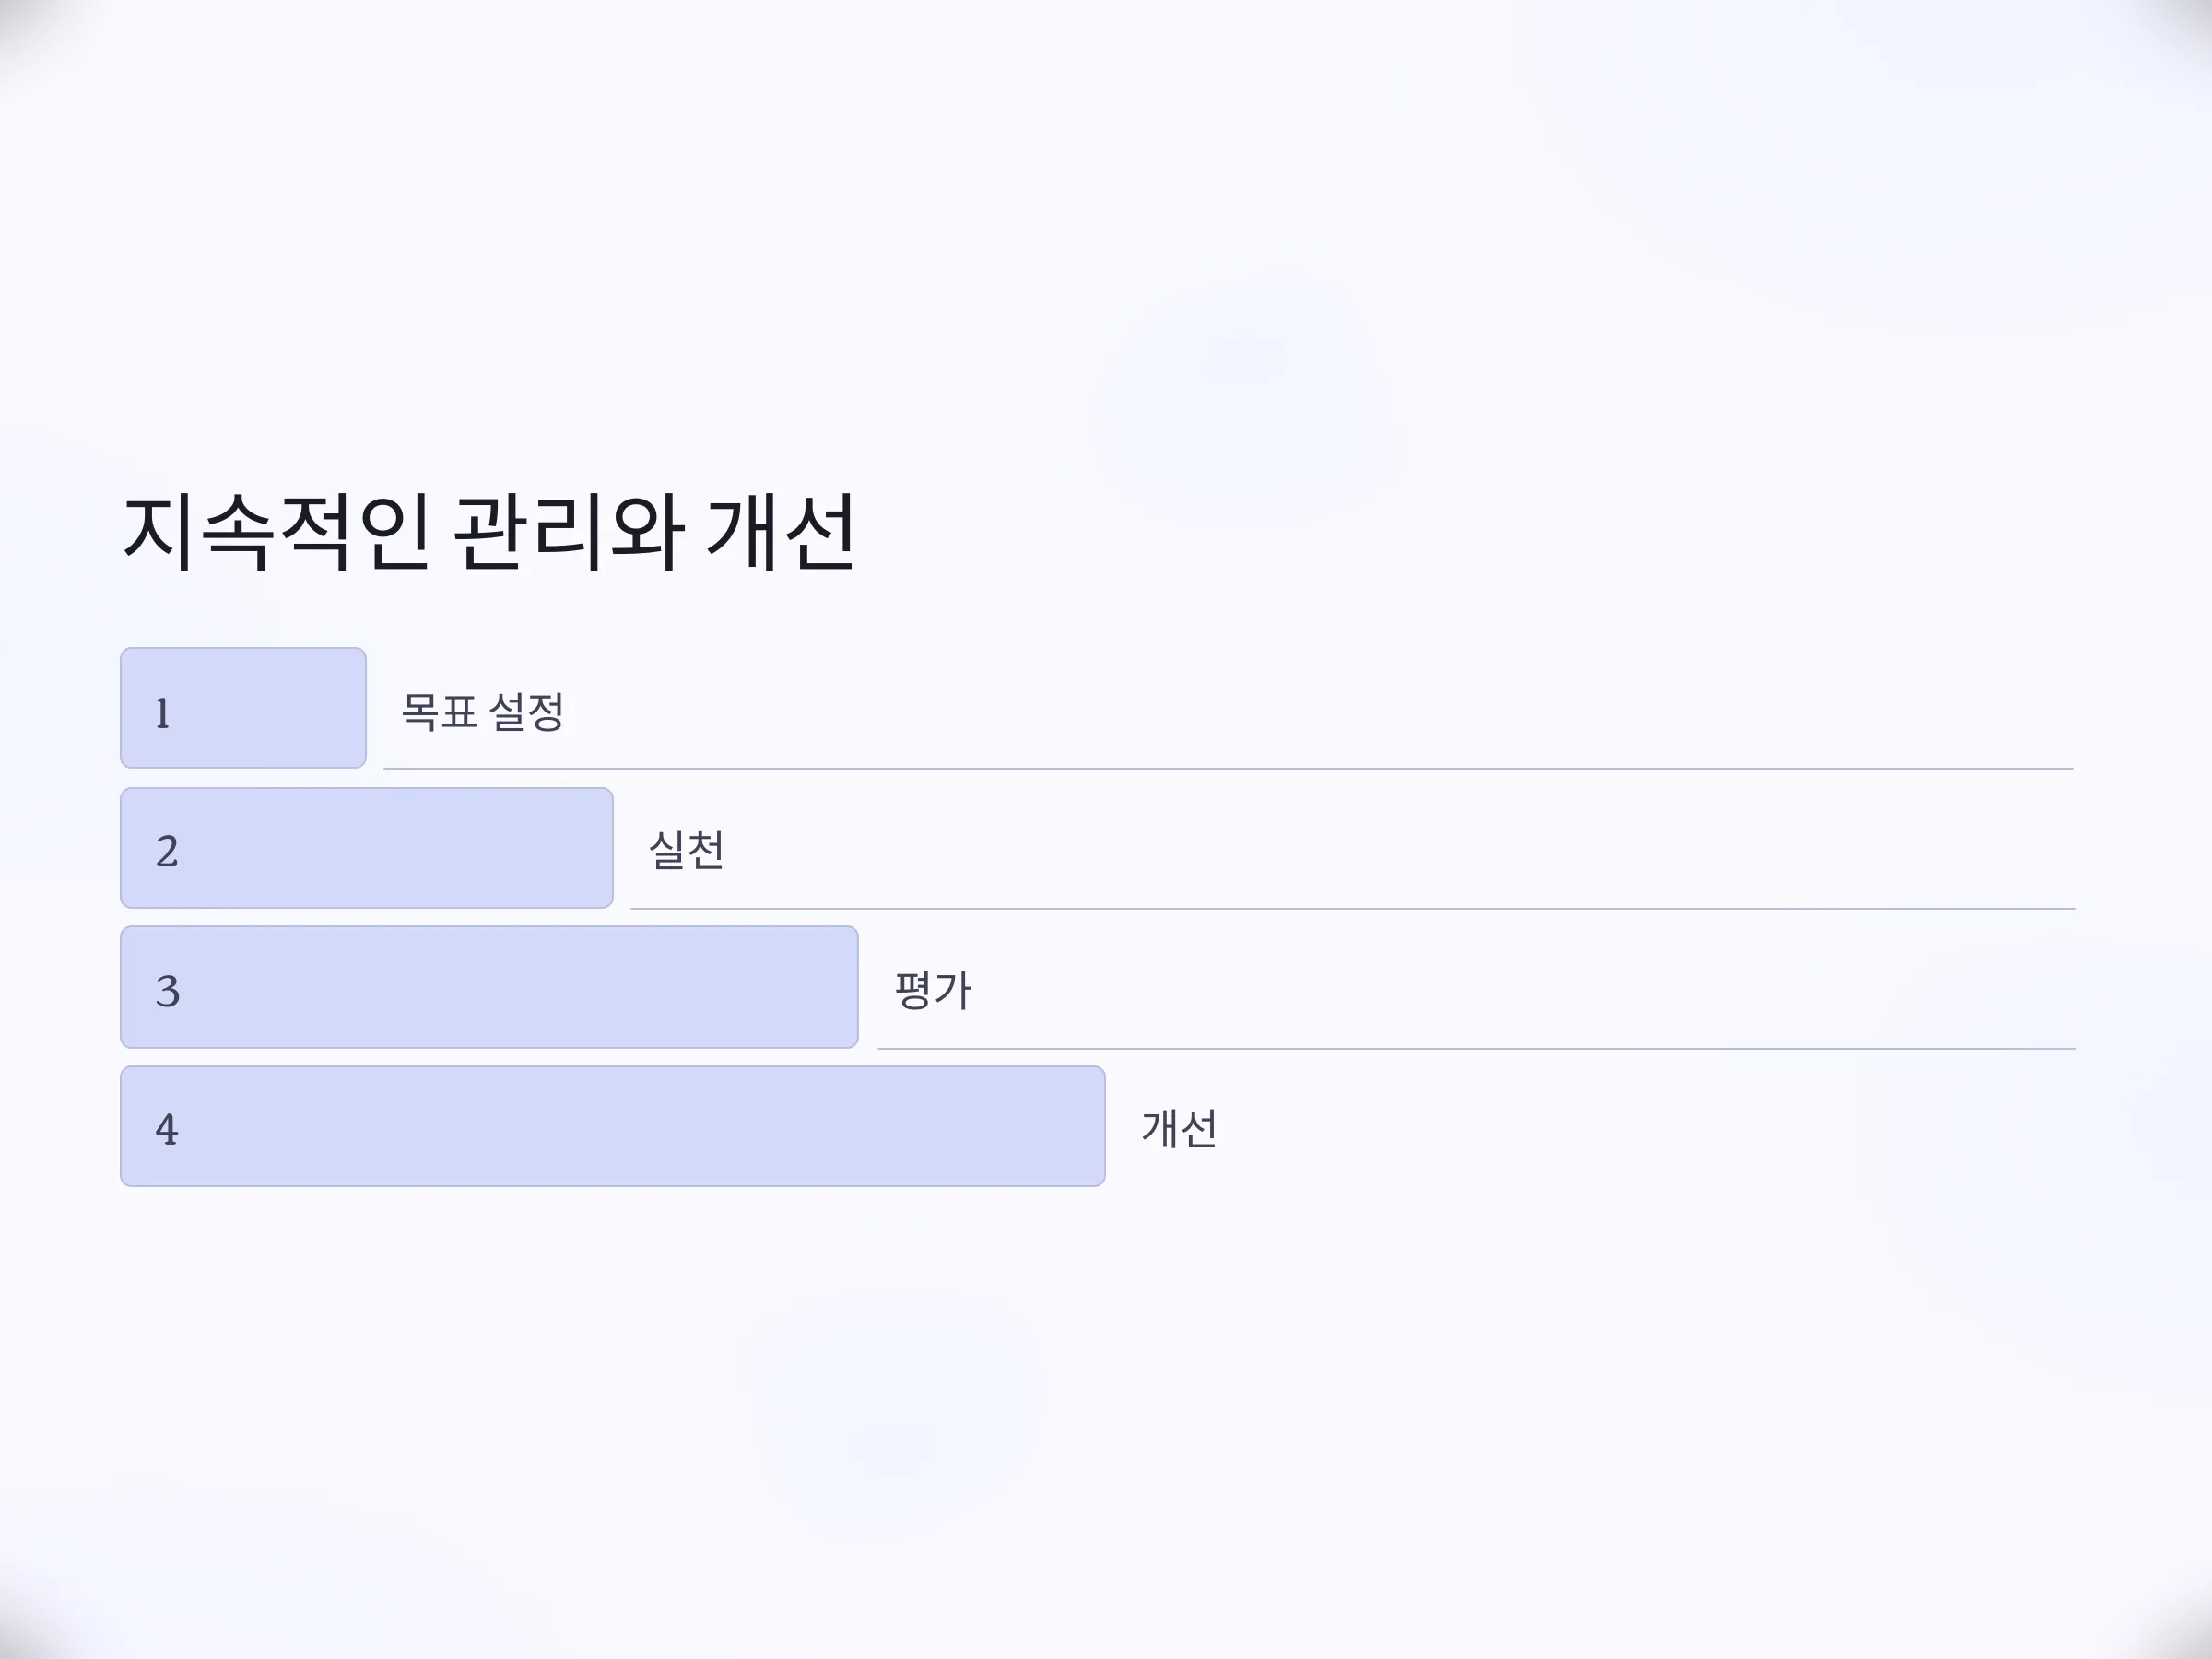This screenshot has width=2212, height=1659.
Task: Click the "개선" label beside bar 4
Action: (1179, 1129)
